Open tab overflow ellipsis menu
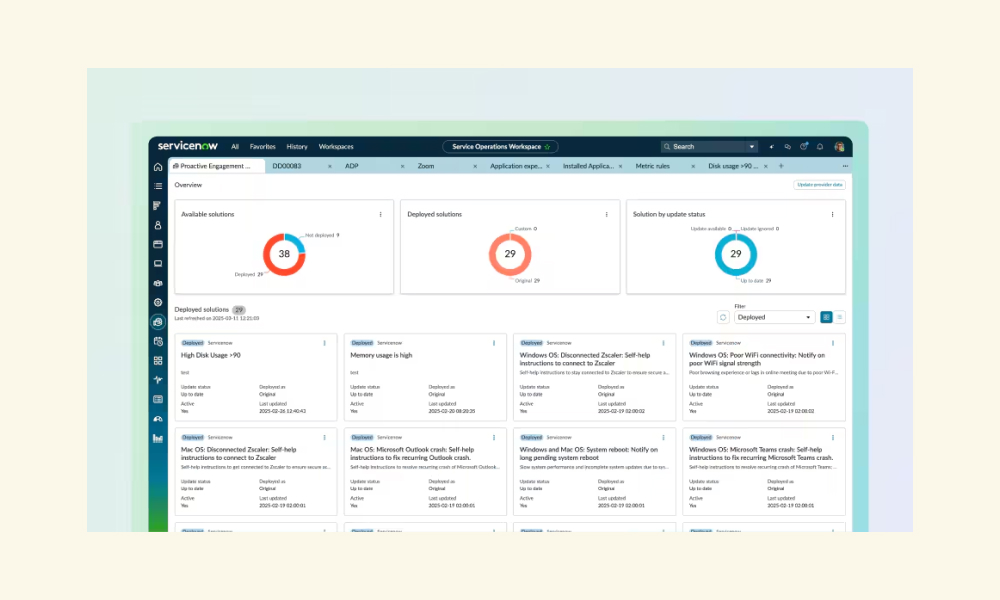This screenshot has width=1000, height=600. pos(845,166)
